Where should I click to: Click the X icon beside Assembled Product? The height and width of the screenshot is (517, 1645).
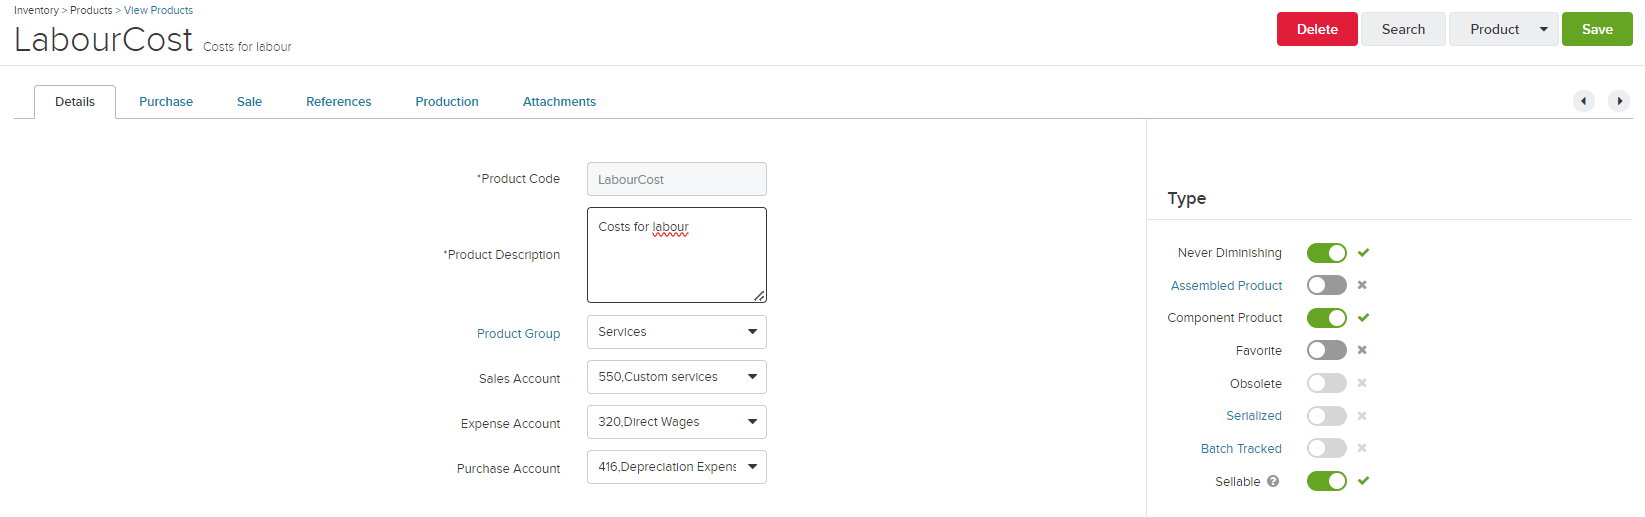click(1362, 285)
